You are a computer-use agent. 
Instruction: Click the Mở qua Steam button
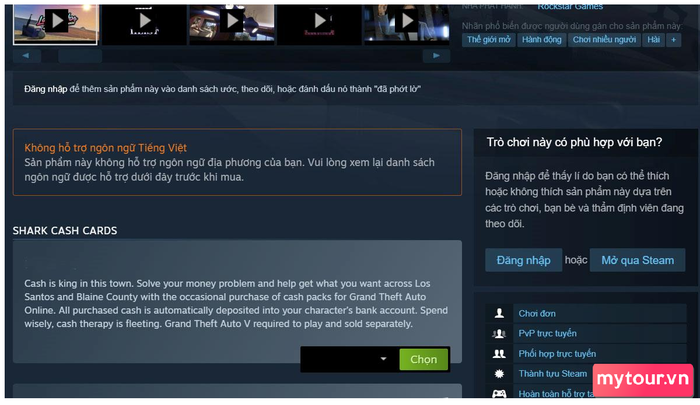[638, 260]
